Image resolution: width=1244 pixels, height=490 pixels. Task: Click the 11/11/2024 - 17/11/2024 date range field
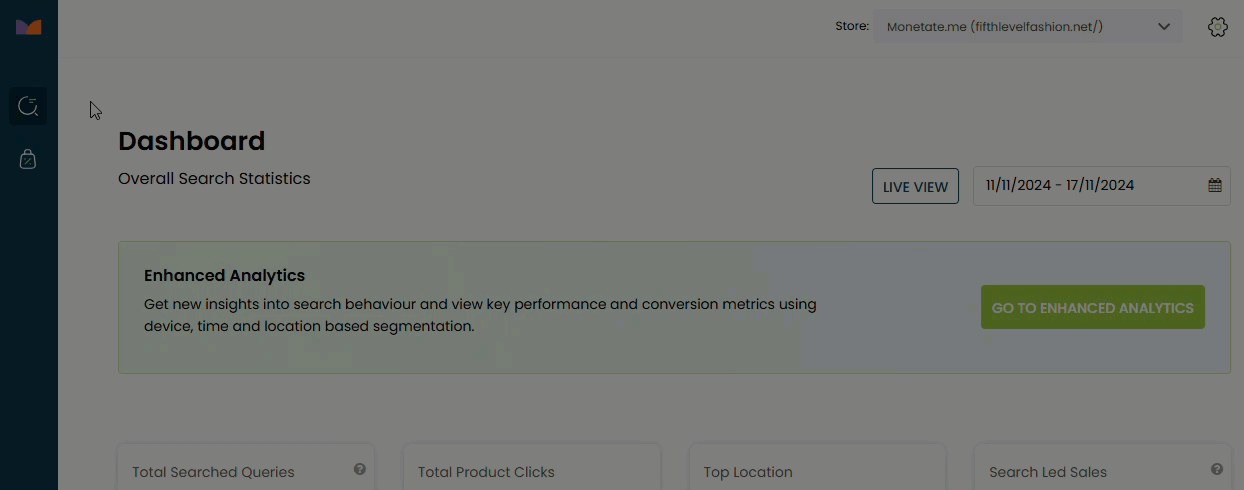tap(1060, 185)
